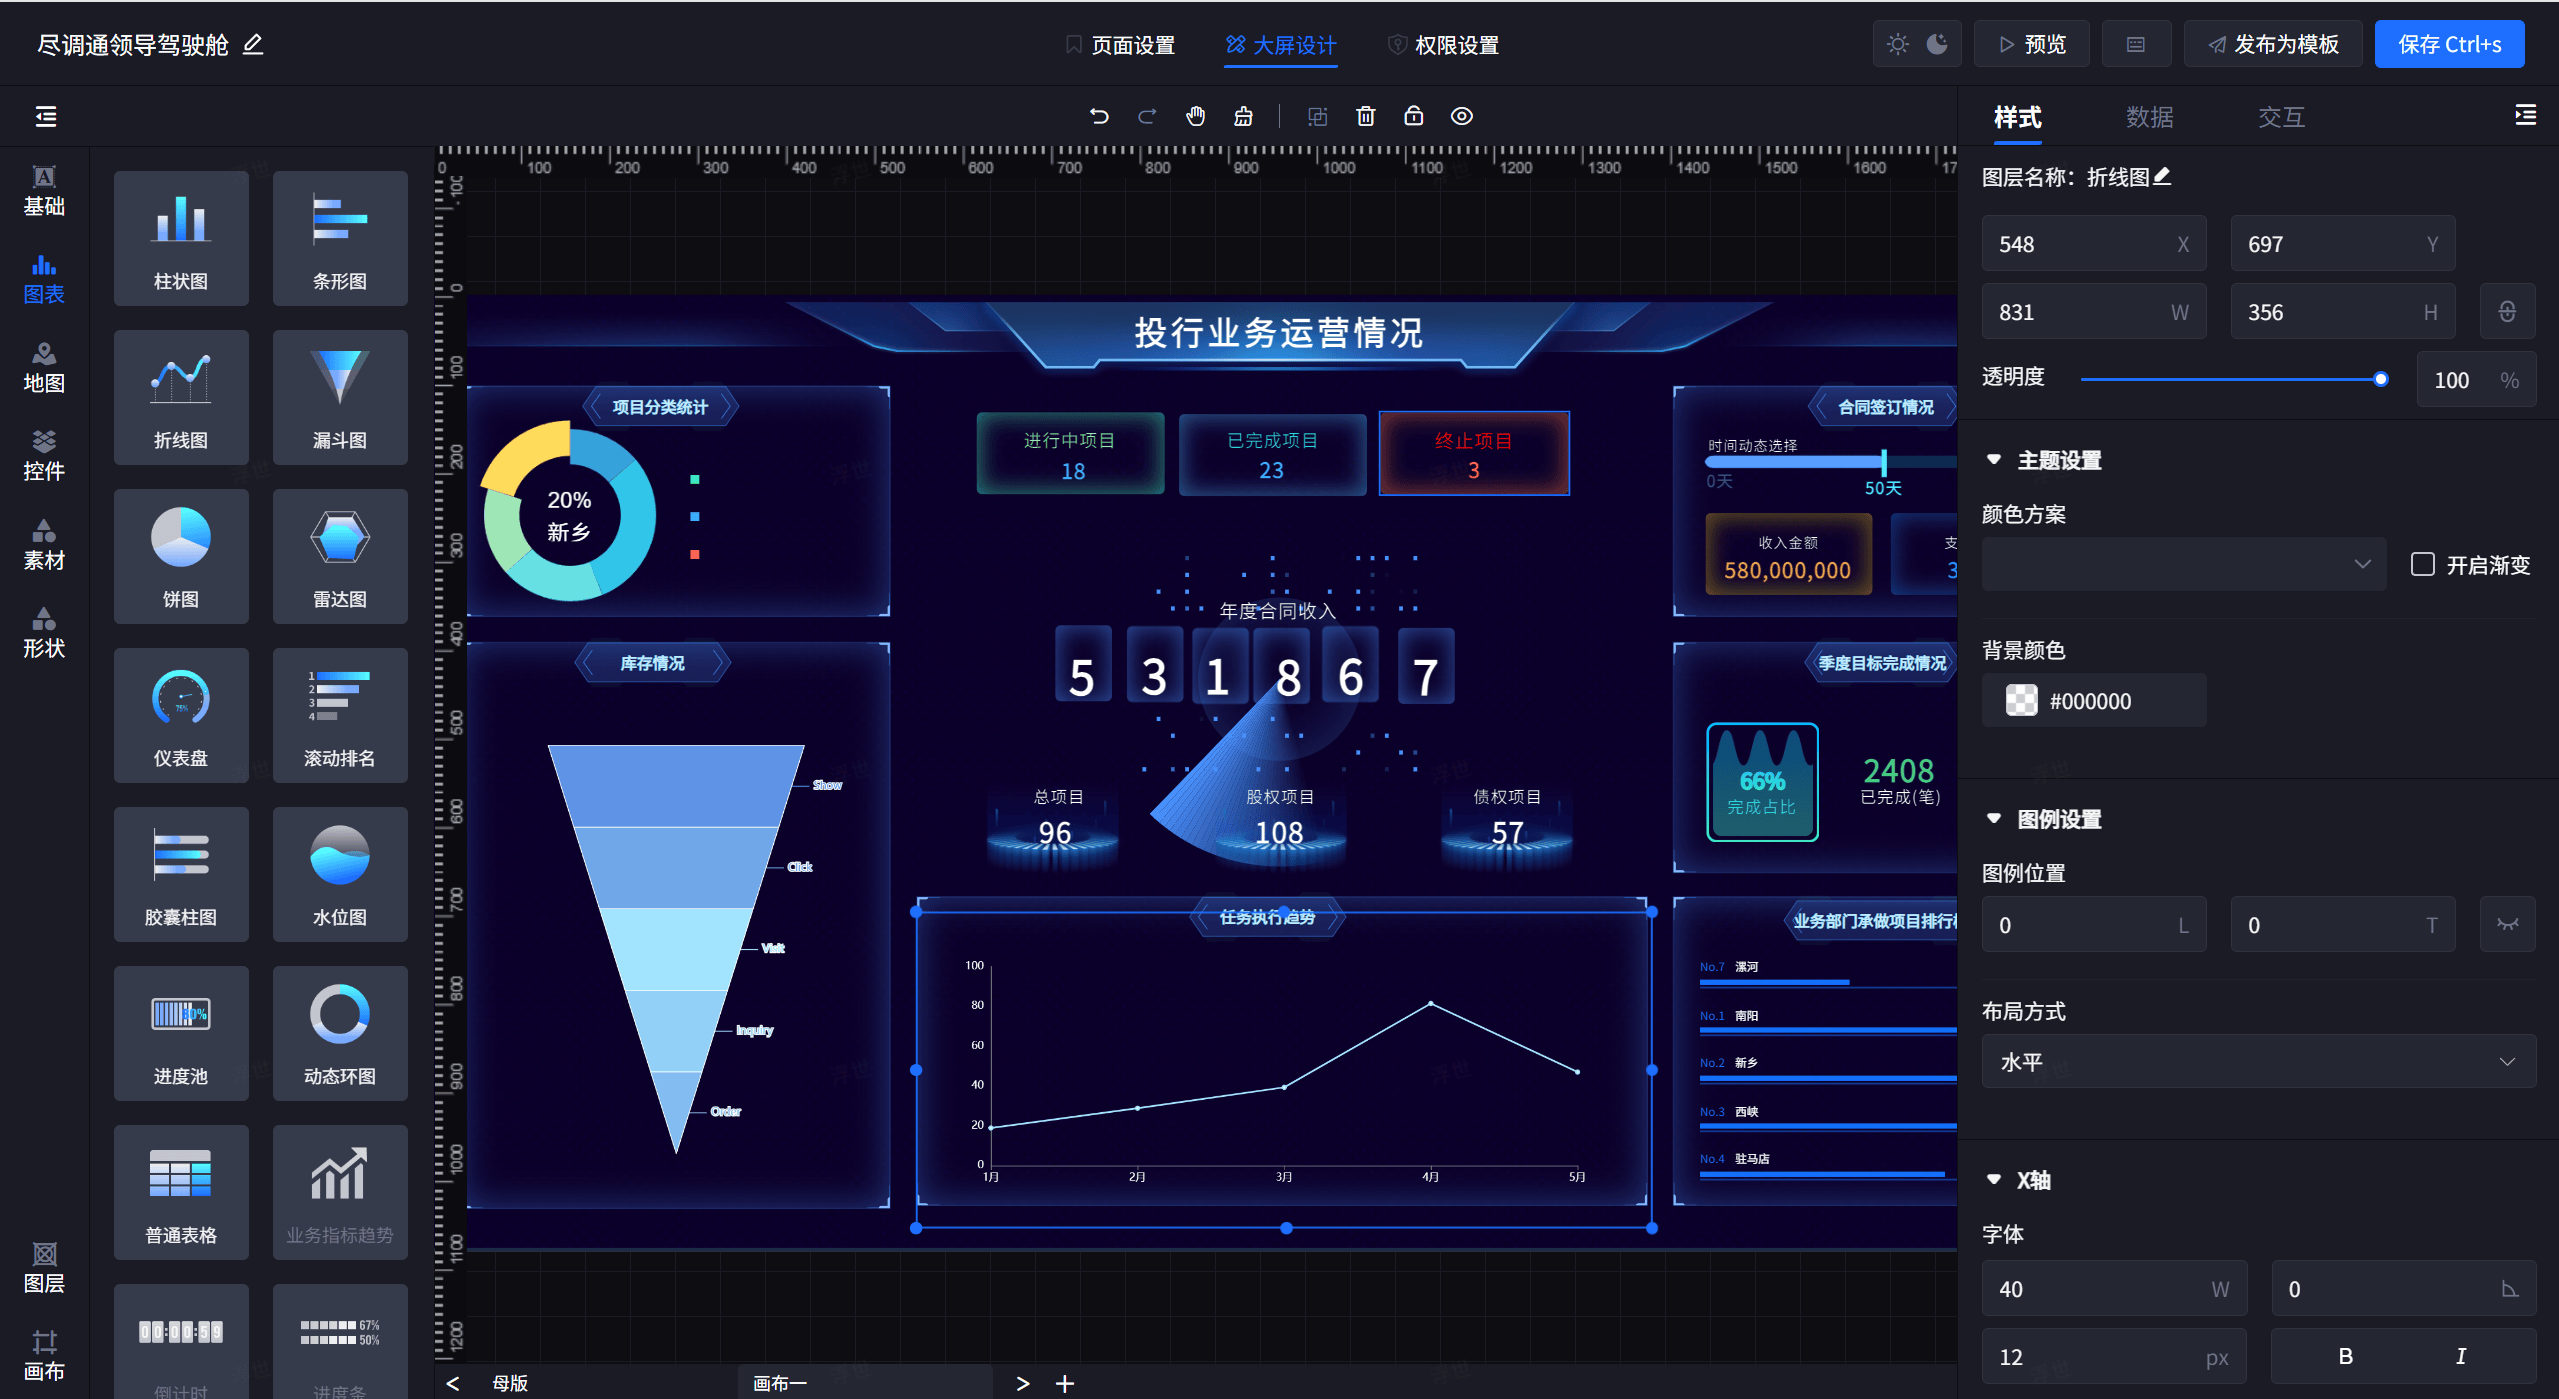
Task: Click the trash delete icon
Action: 1365,116
